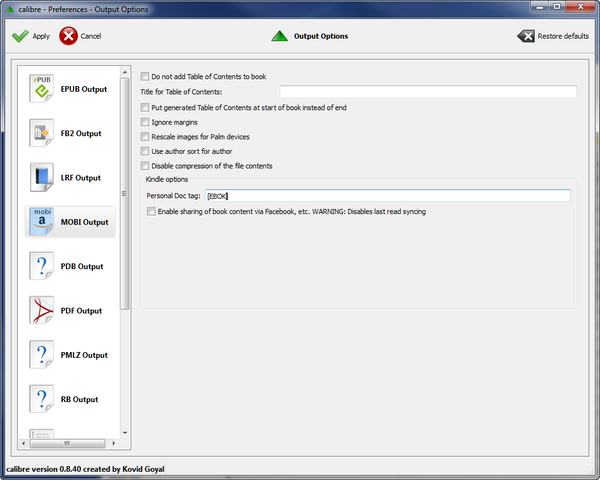This screenshot has height=480, width=600.
Task: Toggle Disable compression of file contents
Action: (x=145, y=166)
